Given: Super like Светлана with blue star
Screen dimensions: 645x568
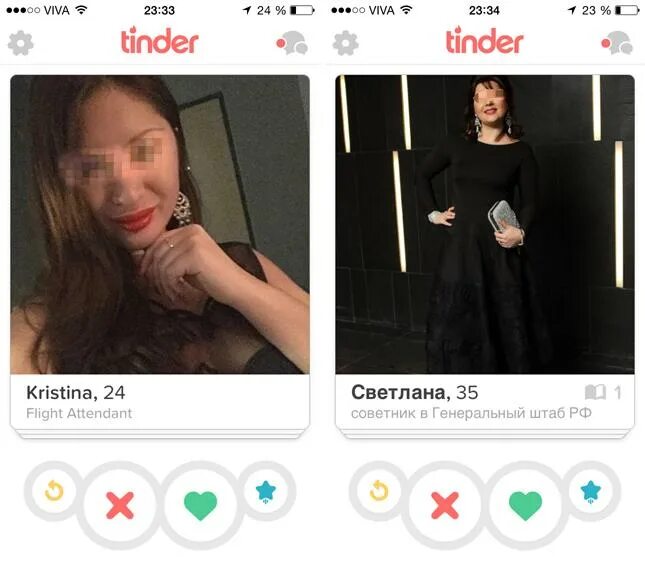Looking at the screenshot, I should 591,491.
